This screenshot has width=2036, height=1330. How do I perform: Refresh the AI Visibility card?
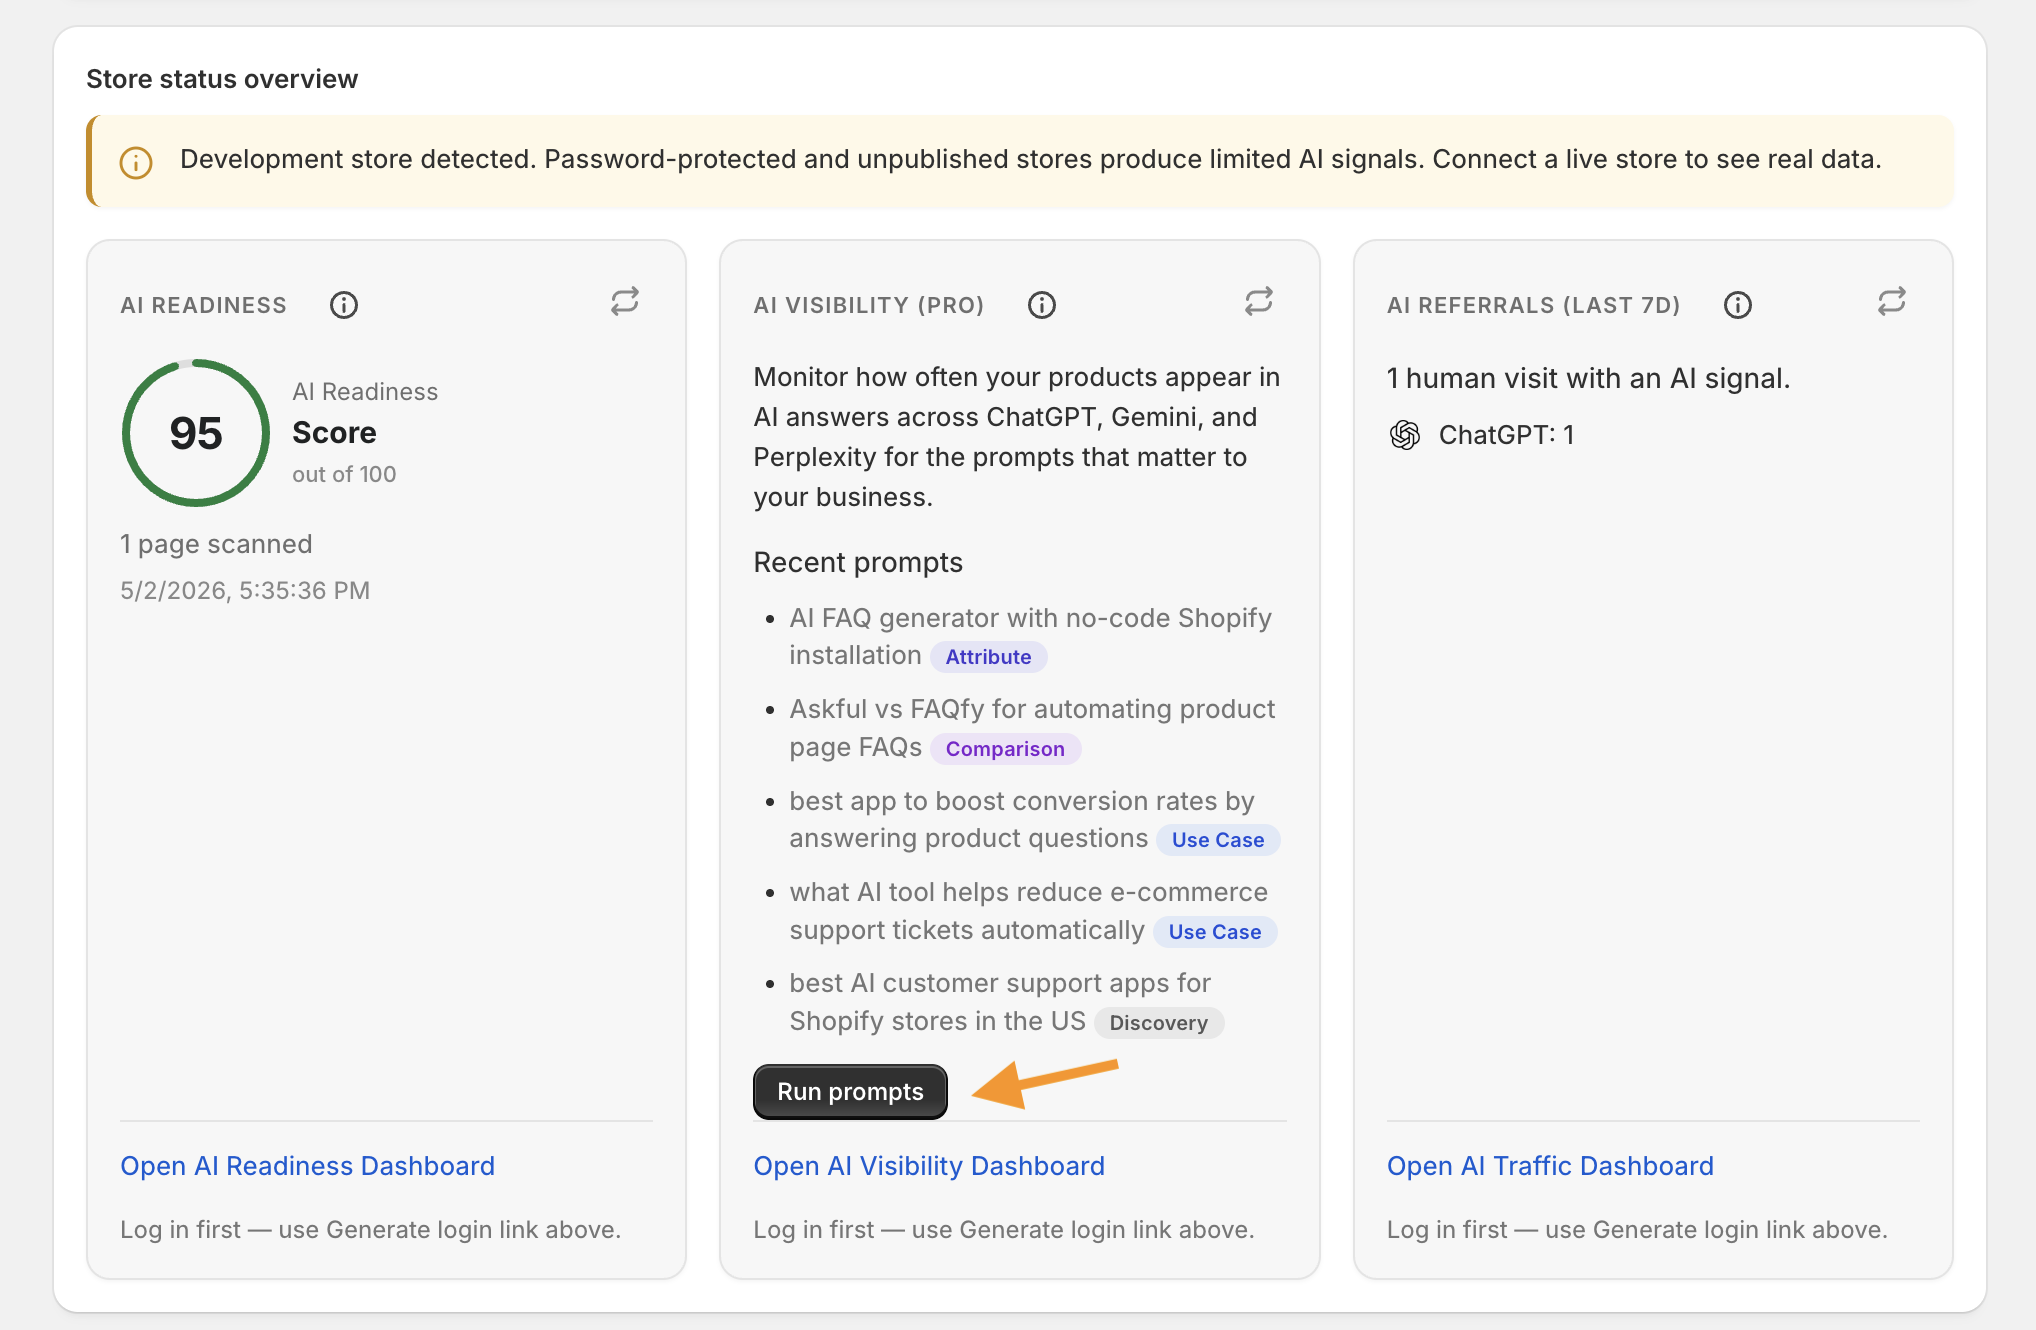tap(1259, 301)
